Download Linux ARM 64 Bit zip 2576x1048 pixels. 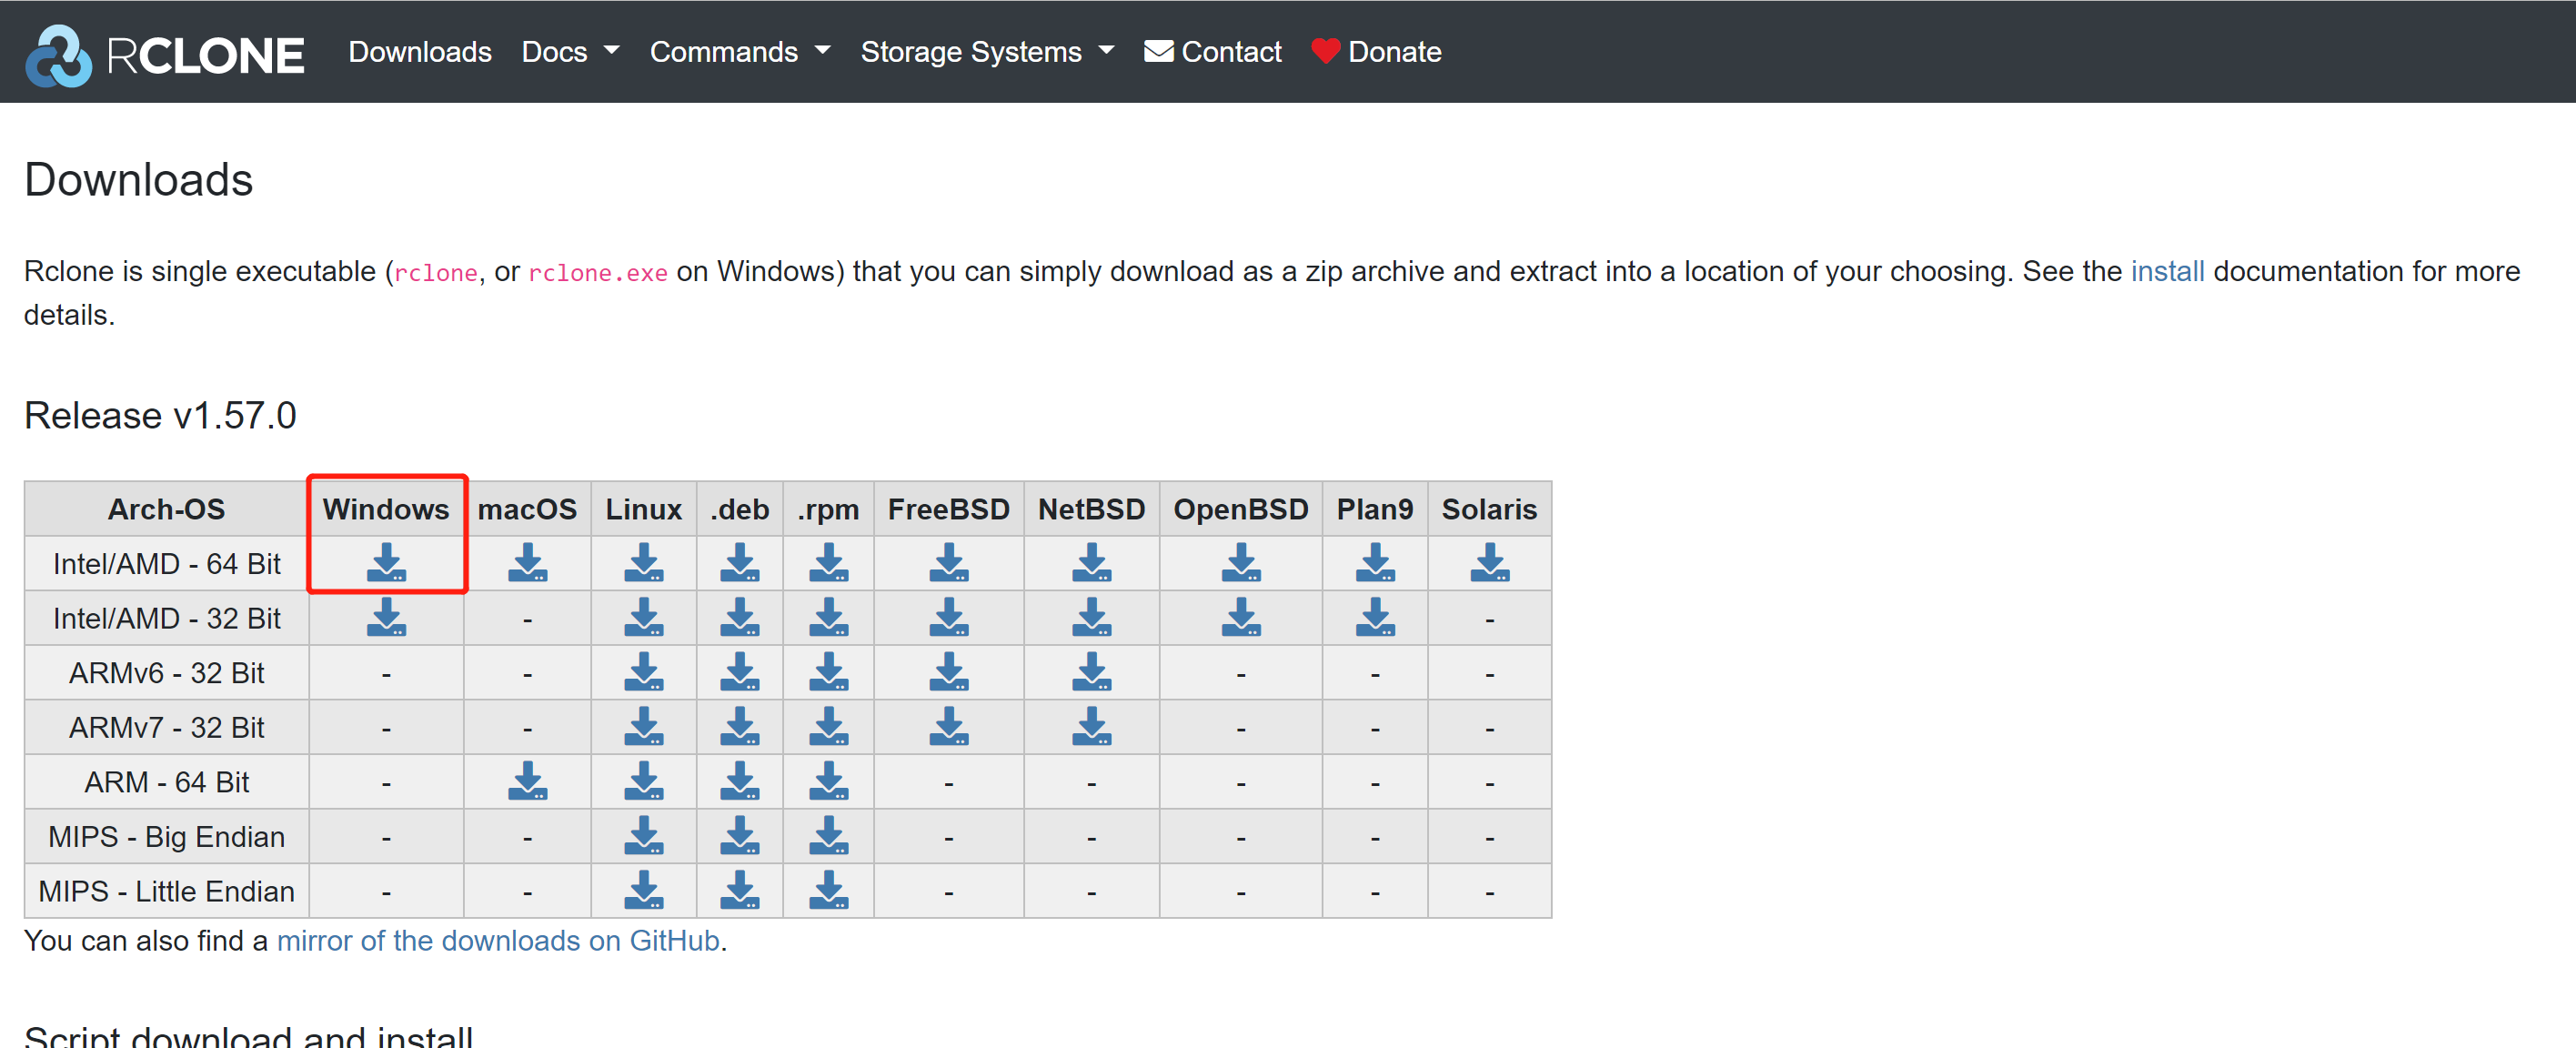[643, 781]
